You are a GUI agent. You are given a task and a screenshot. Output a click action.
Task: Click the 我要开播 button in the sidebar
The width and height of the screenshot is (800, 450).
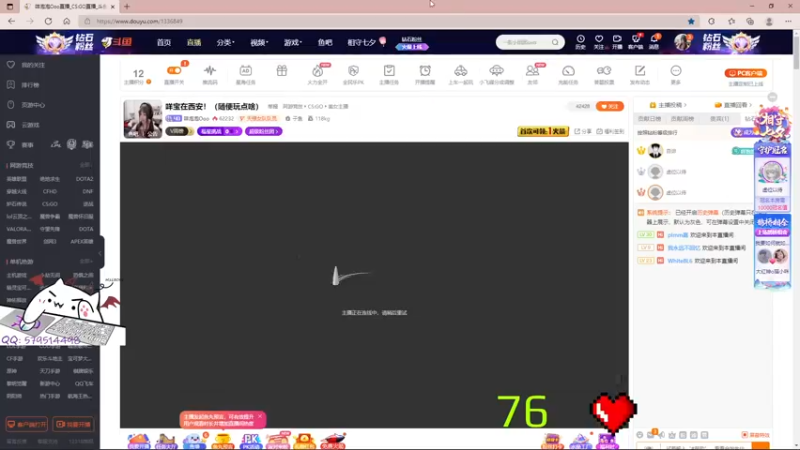coord(73,424)
